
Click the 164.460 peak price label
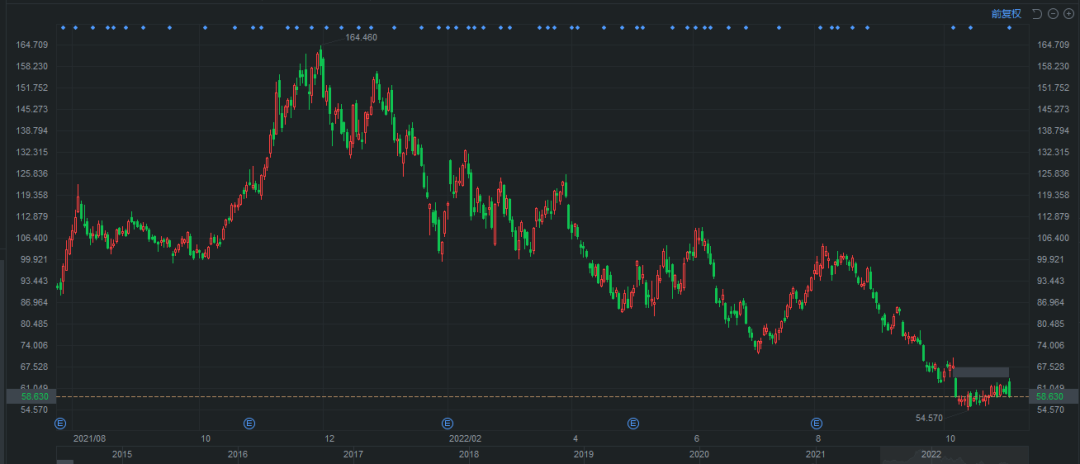361,37
